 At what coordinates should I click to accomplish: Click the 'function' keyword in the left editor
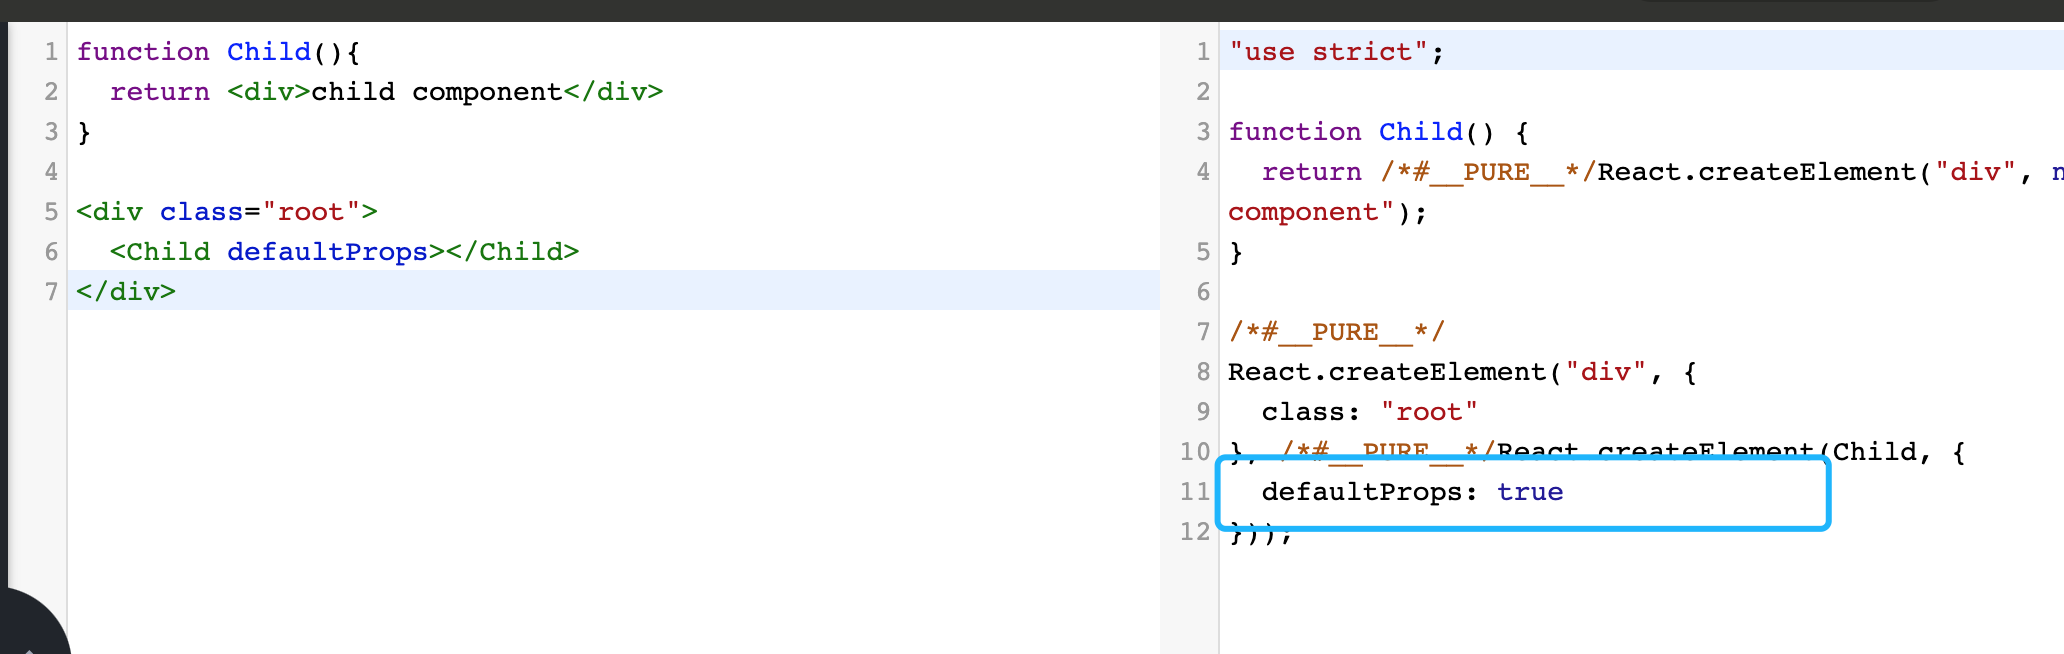143,52
